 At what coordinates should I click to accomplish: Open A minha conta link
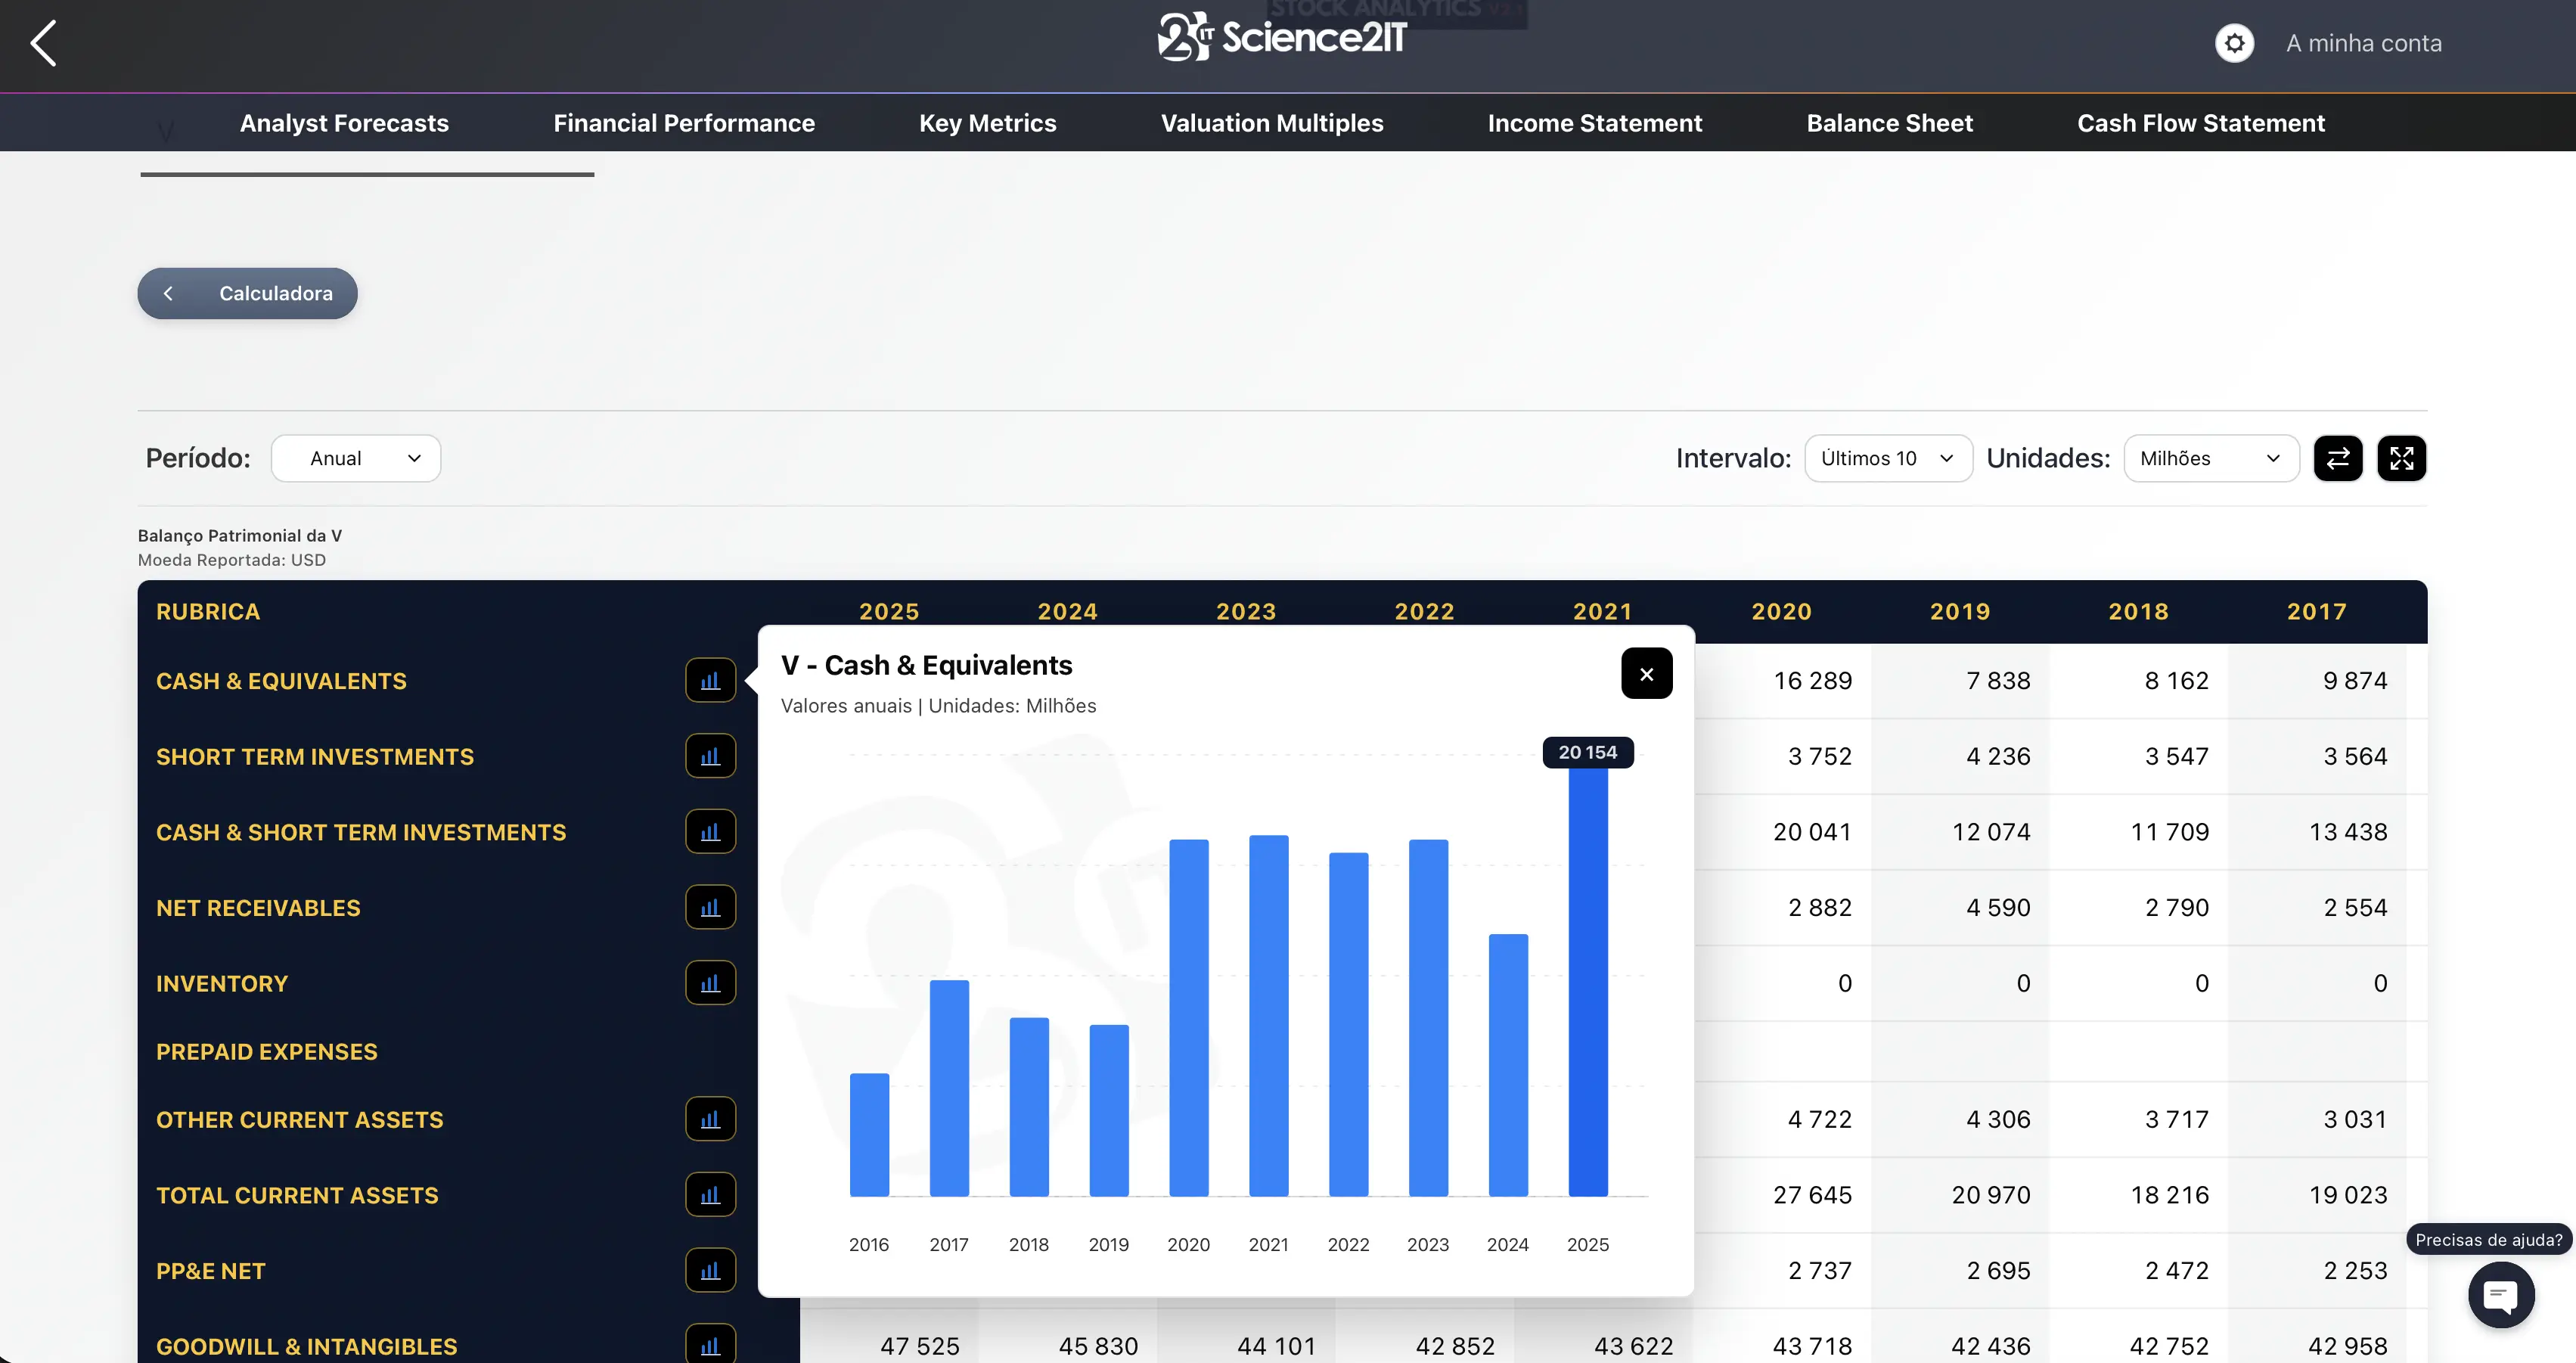point(2363,43)
